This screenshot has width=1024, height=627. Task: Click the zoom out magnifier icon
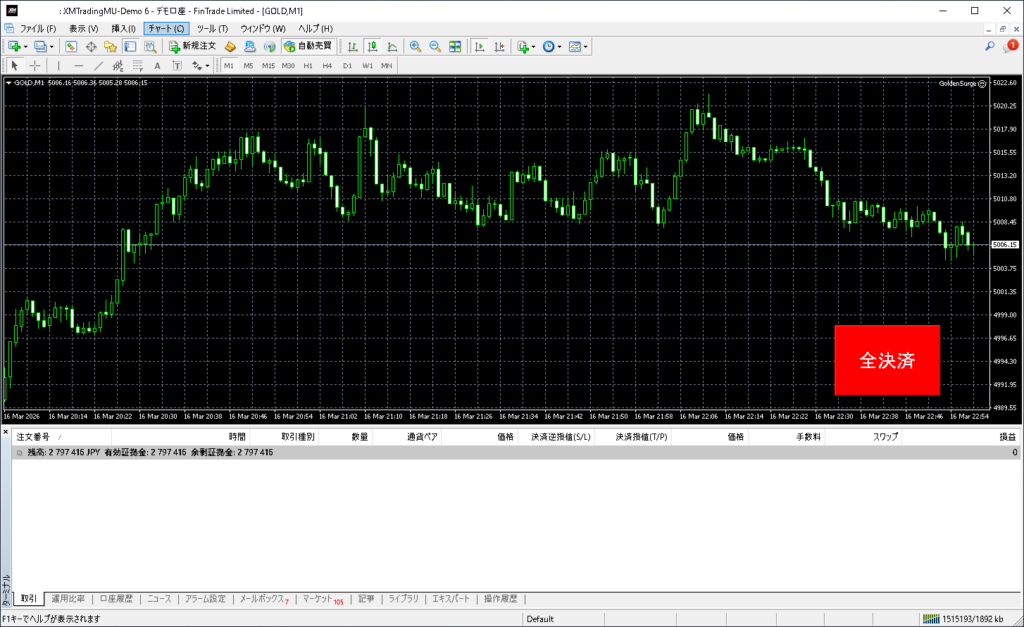click(435, 46)
